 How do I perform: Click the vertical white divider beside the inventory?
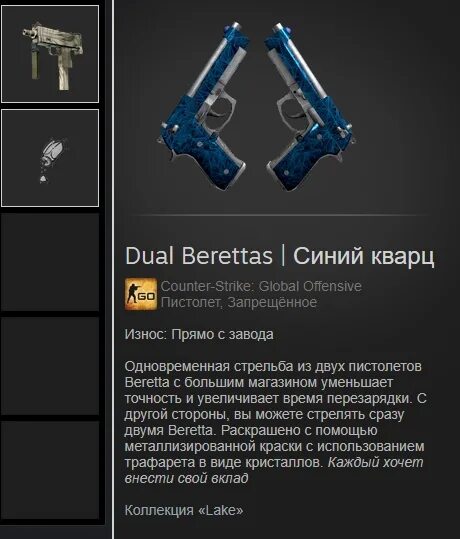113,270
